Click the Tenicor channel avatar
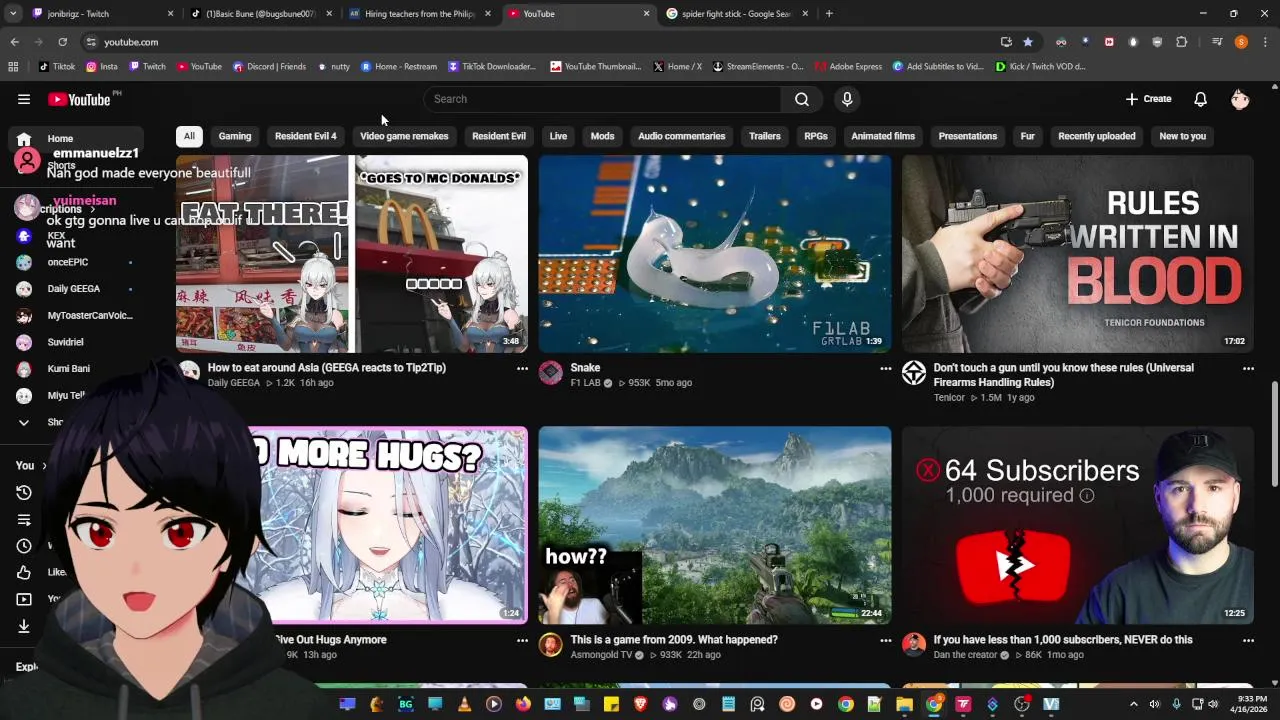 914,373
